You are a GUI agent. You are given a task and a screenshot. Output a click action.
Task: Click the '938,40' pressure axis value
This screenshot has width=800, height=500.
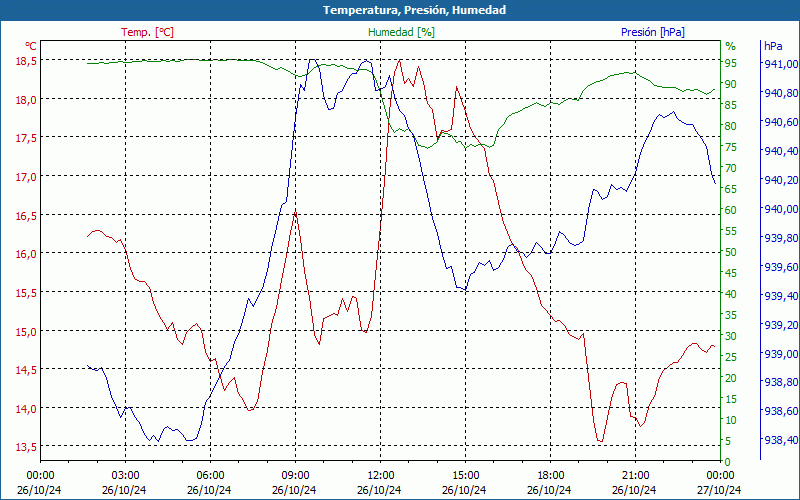[779, 440]
